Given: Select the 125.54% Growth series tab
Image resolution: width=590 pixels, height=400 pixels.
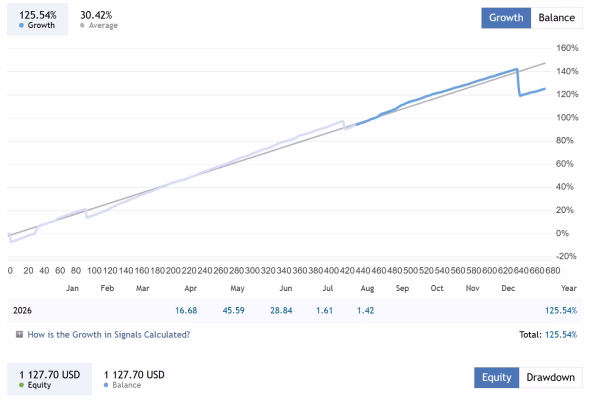Looking at the screenshot, I should [38, 20].
